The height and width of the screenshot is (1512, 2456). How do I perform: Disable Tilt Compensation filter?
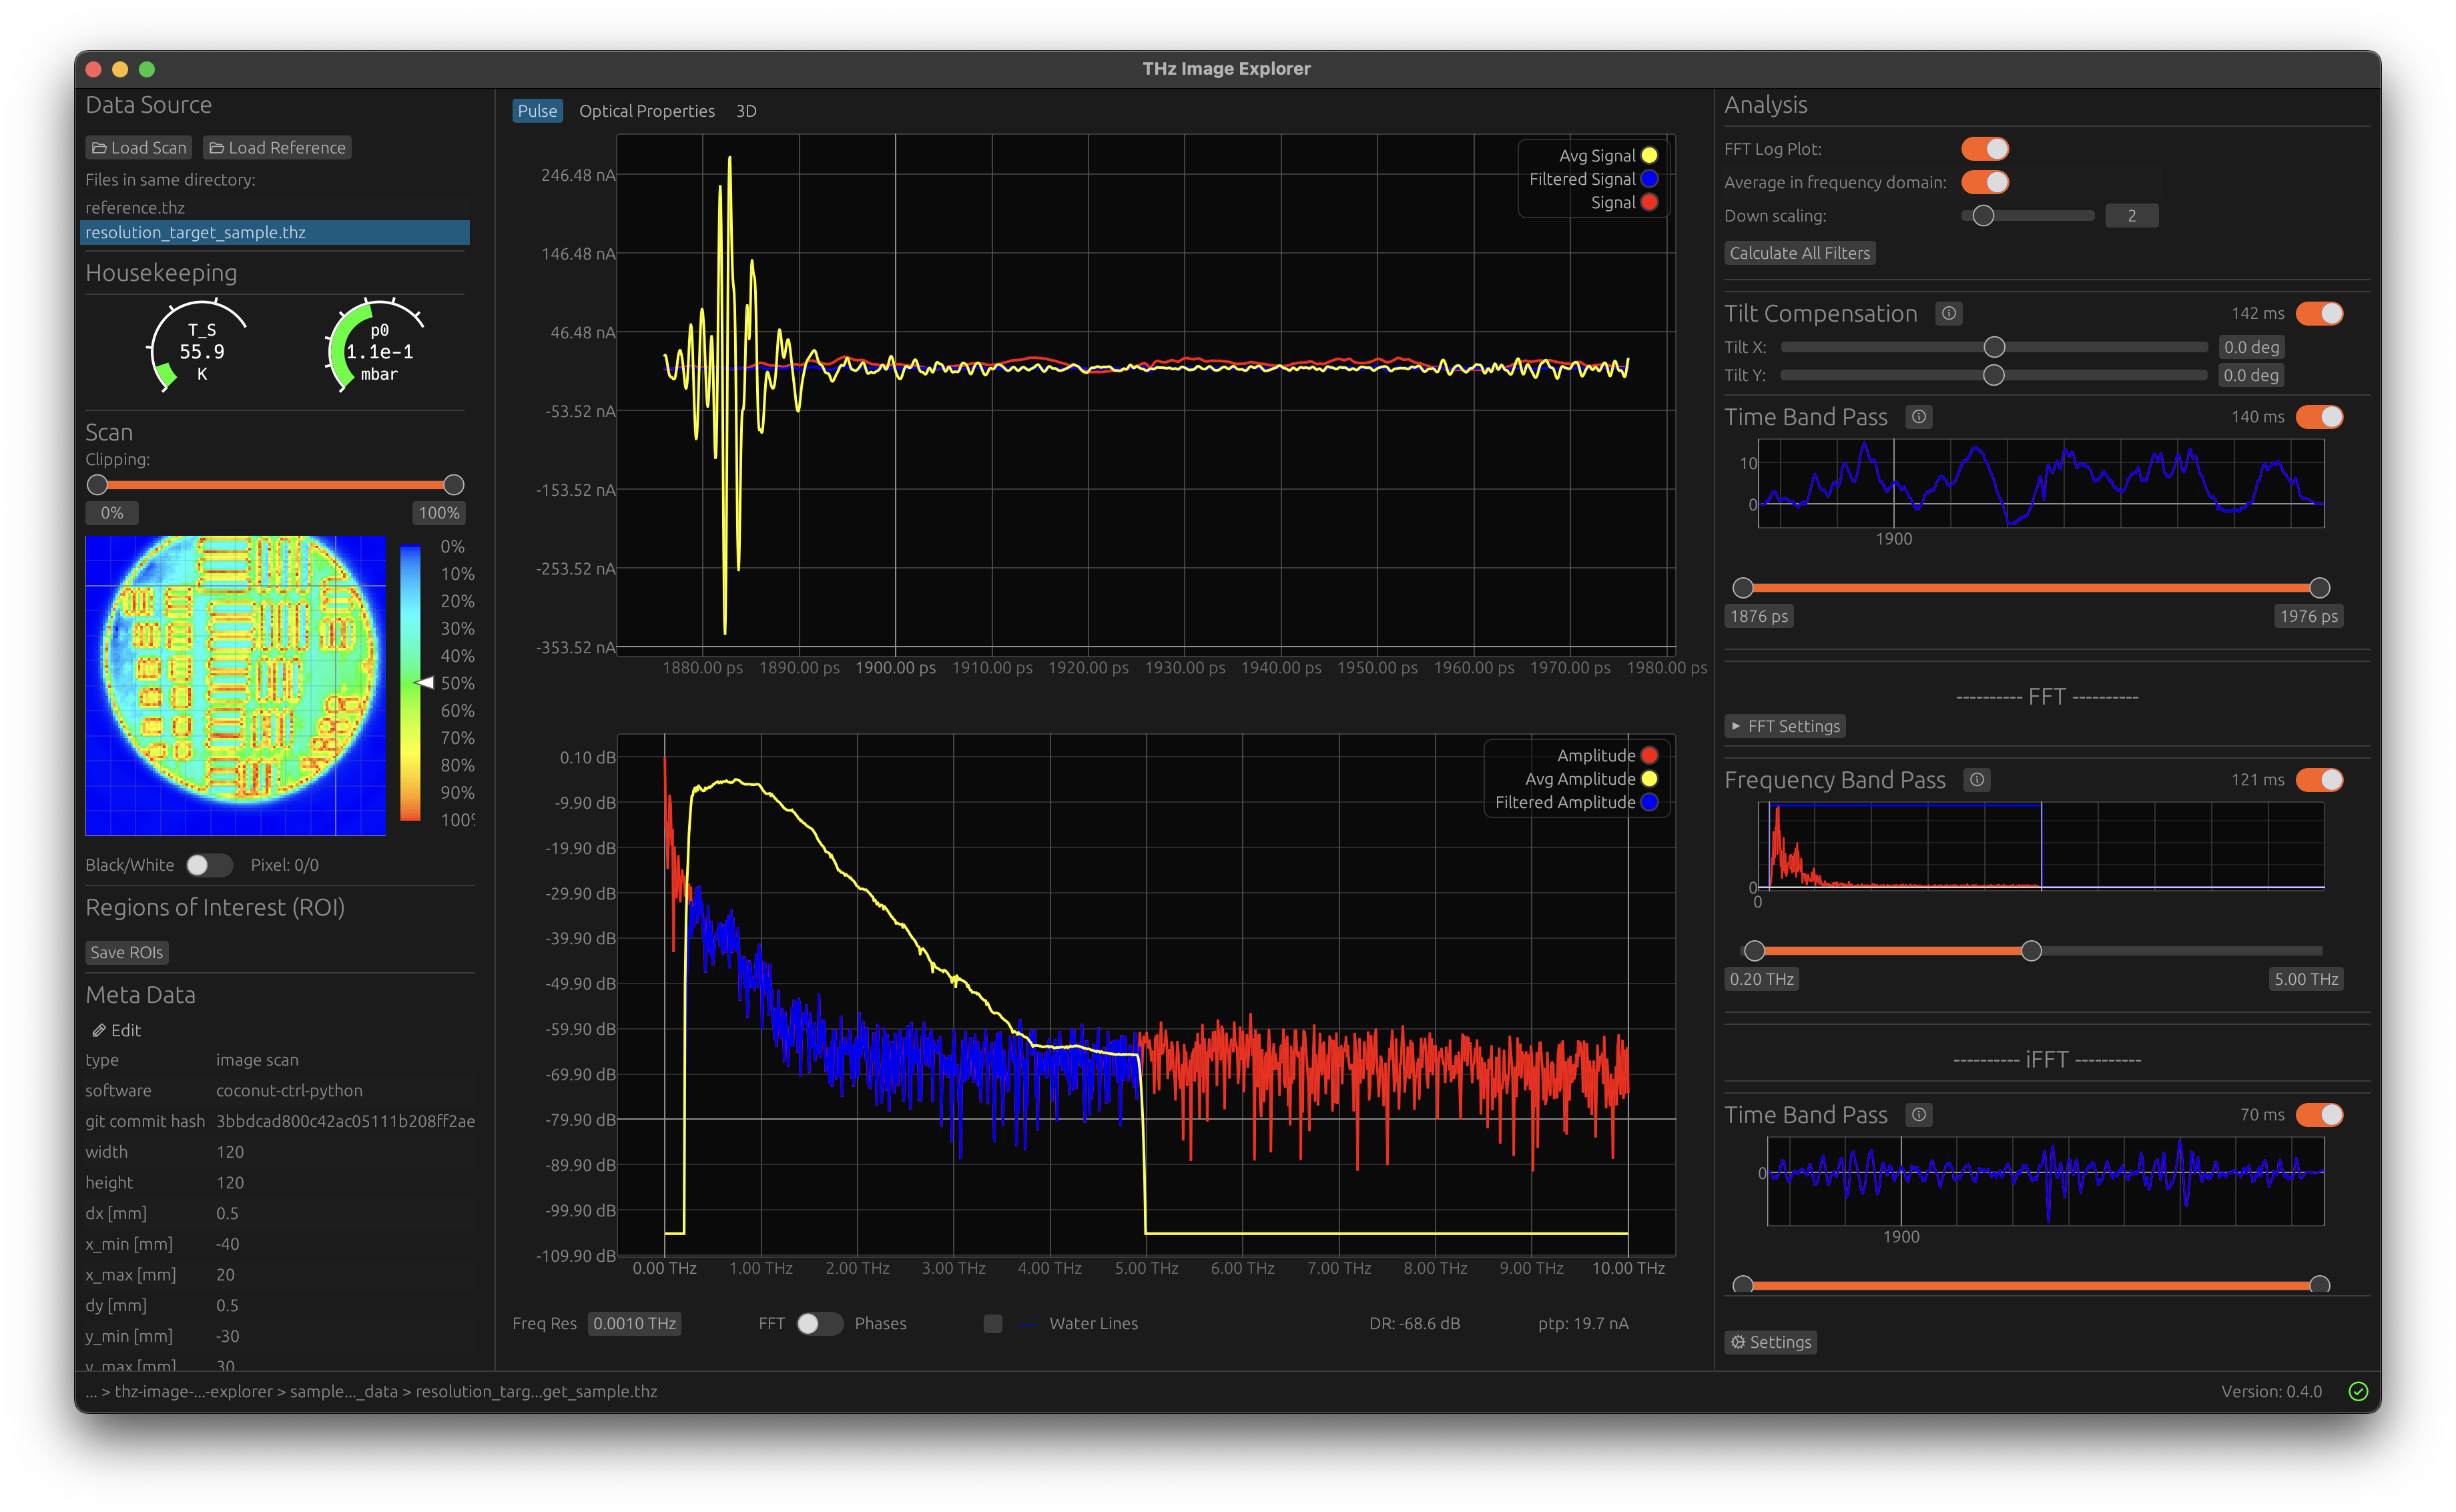[2319, 313]
